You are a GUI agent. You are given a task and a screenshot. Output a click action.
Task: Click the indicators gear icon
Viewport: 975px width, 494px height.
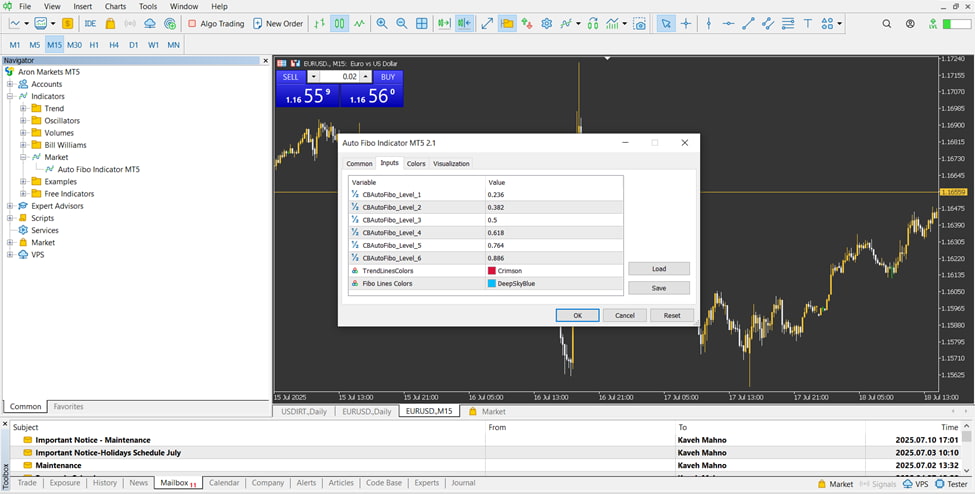[547, 24]
